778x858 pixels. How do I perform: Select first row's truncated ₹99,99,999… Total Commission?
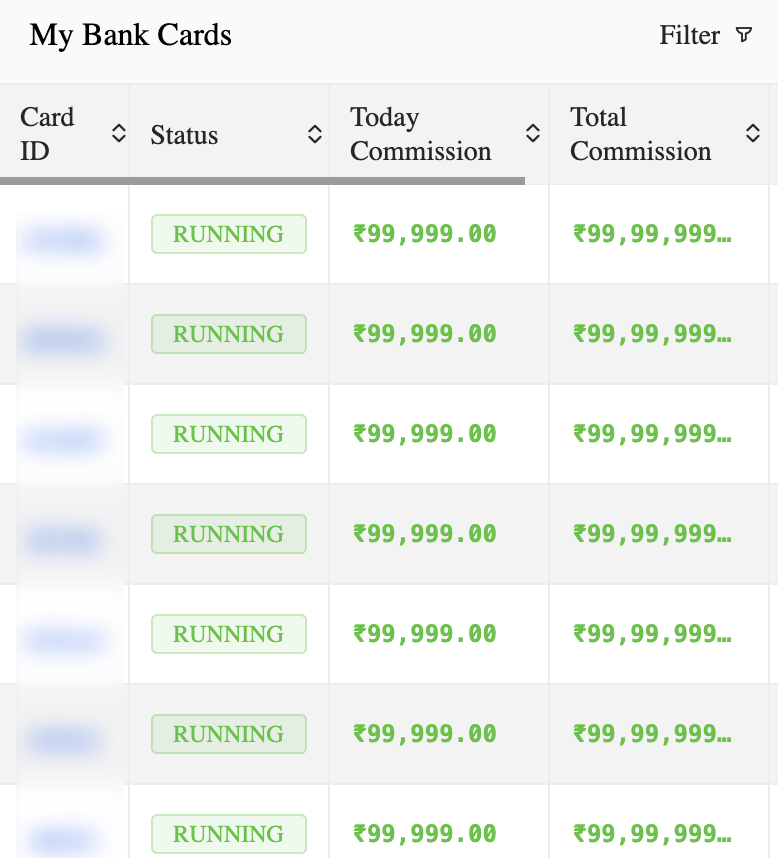[652, 234]
